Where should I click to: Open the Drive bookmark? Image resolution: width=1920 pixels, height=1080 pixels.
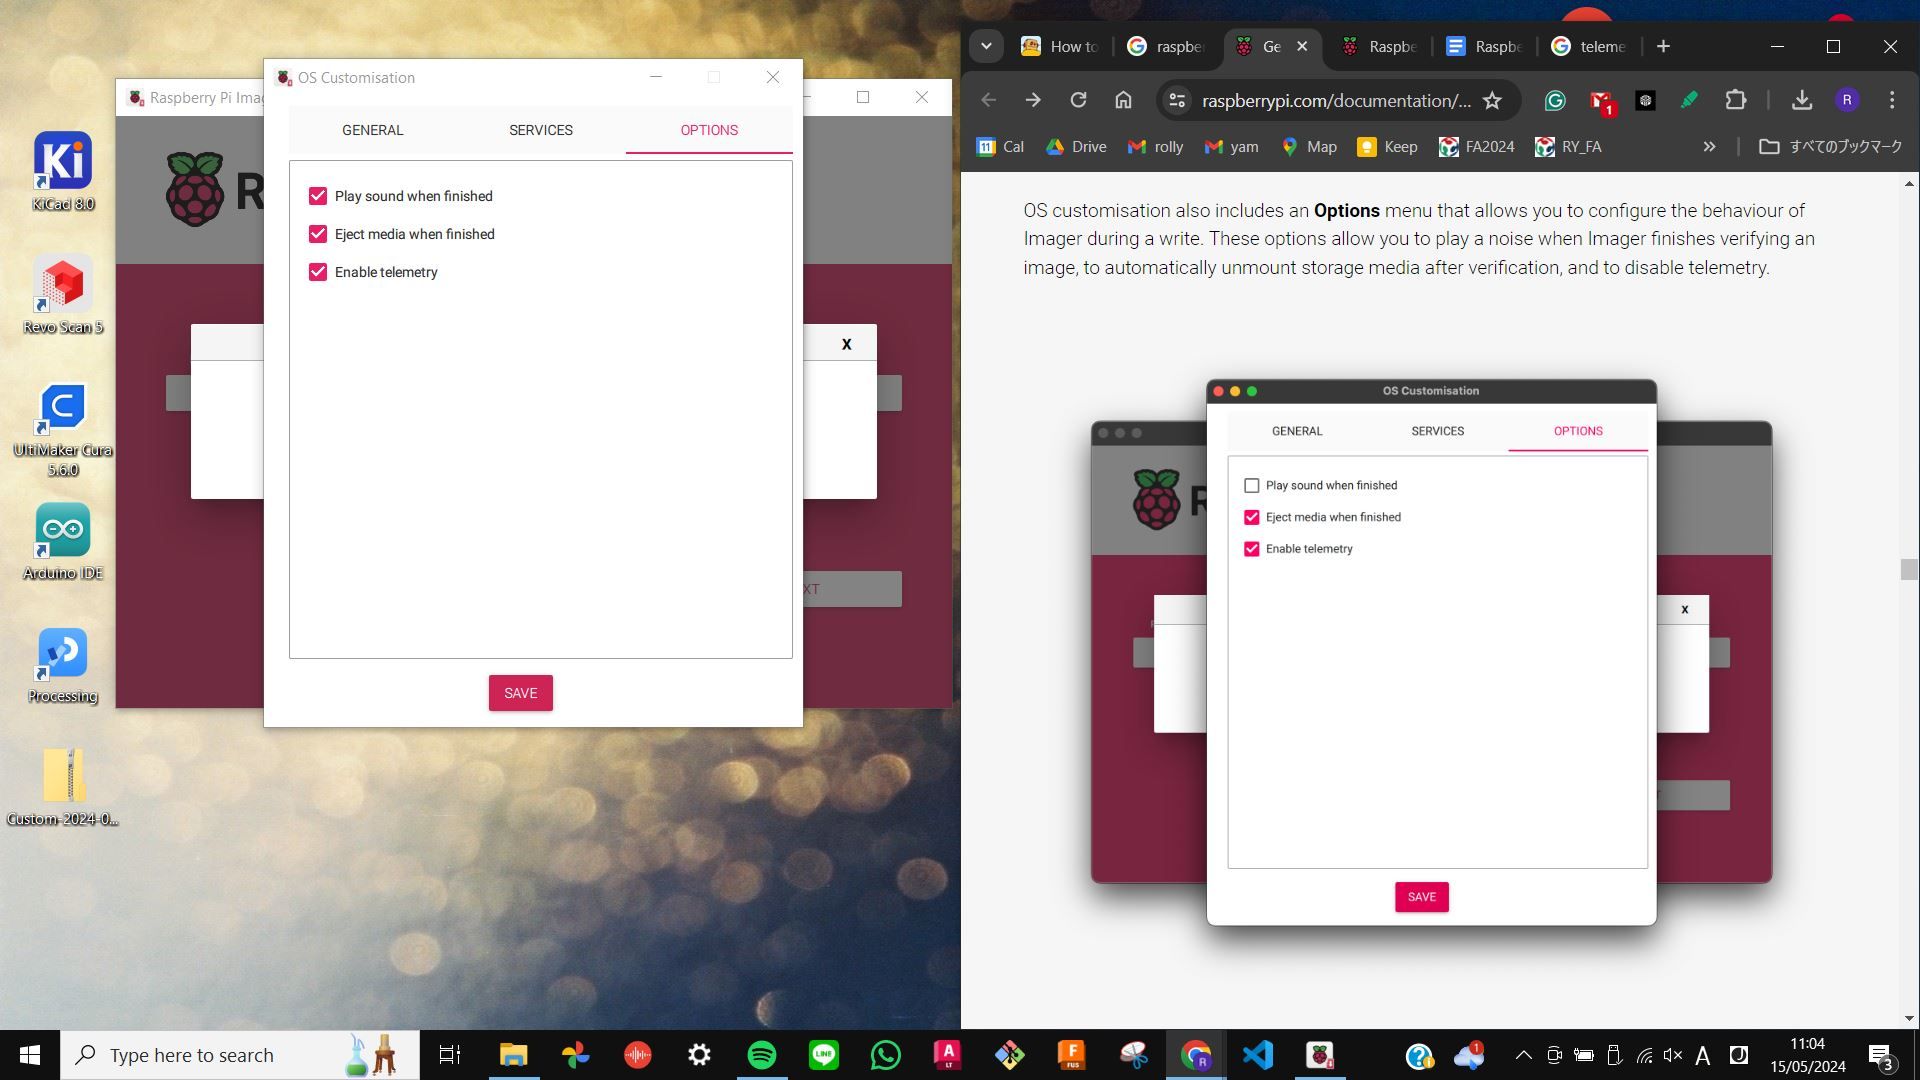coord(1076,146)
